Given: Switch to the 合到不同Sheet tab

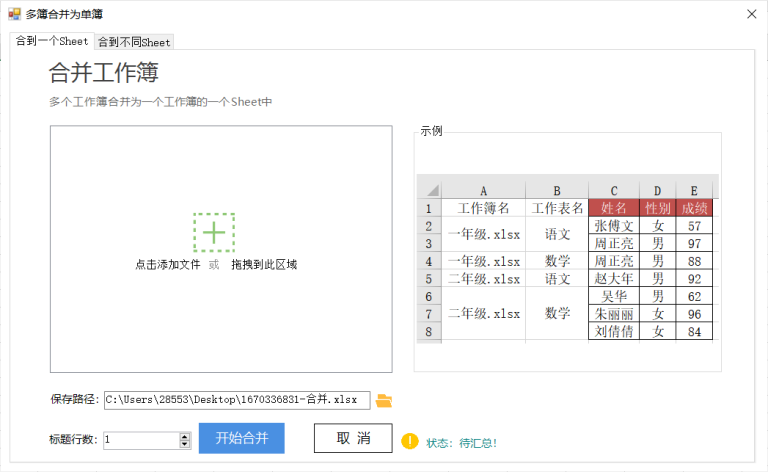Looking at the screenshot, I should click(x=134, y=42).
